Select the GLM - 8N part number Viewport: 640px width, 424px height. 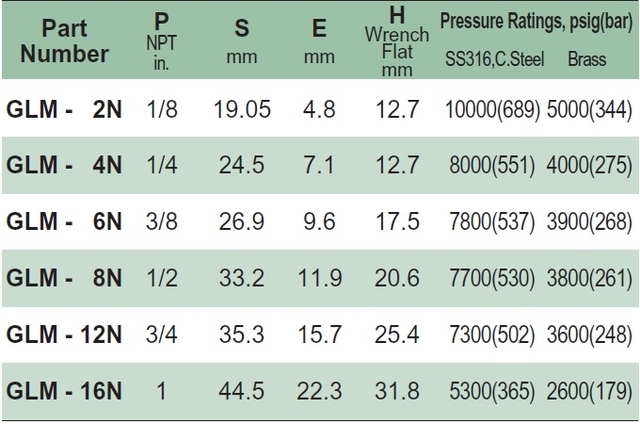[x=64, y=278]
